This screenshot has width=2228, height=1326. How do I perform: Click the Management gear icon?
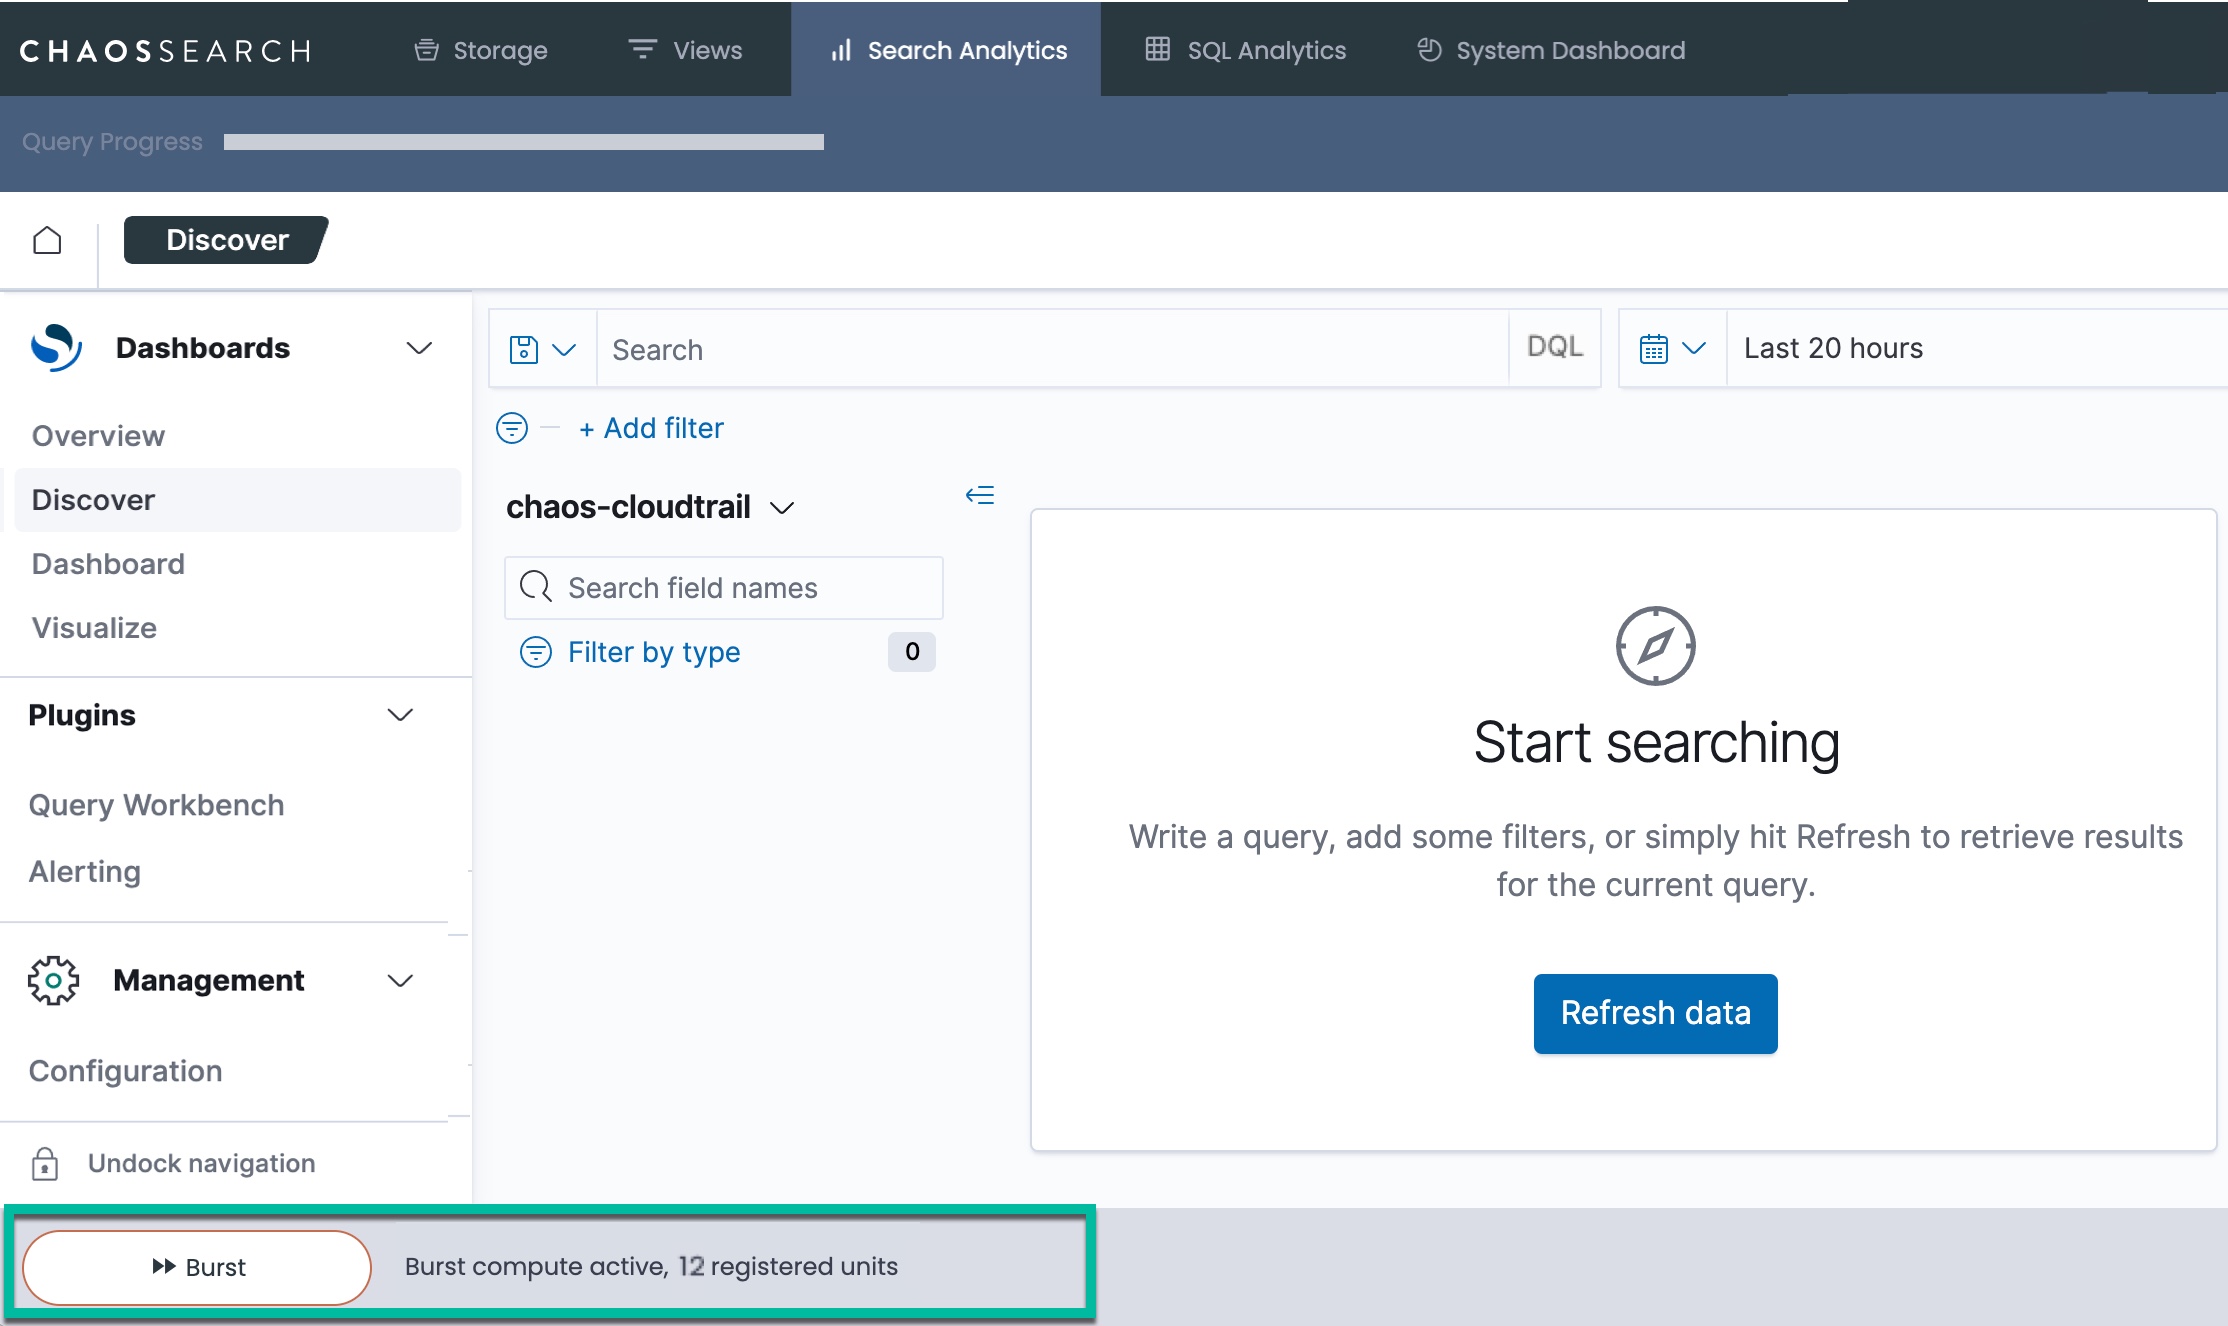(53, 980)
